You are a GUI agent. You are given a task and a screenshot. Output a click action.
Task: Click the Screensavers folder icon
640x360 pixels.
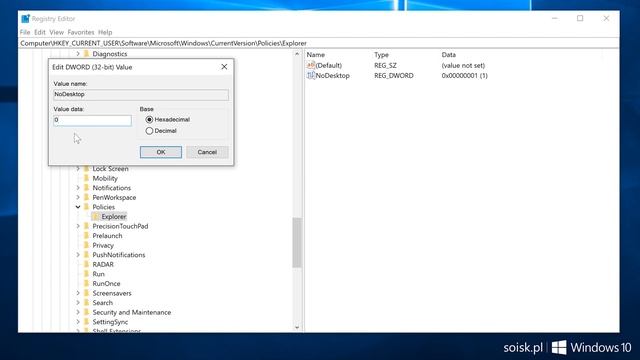pyautogui.click(x=87, y=293)
